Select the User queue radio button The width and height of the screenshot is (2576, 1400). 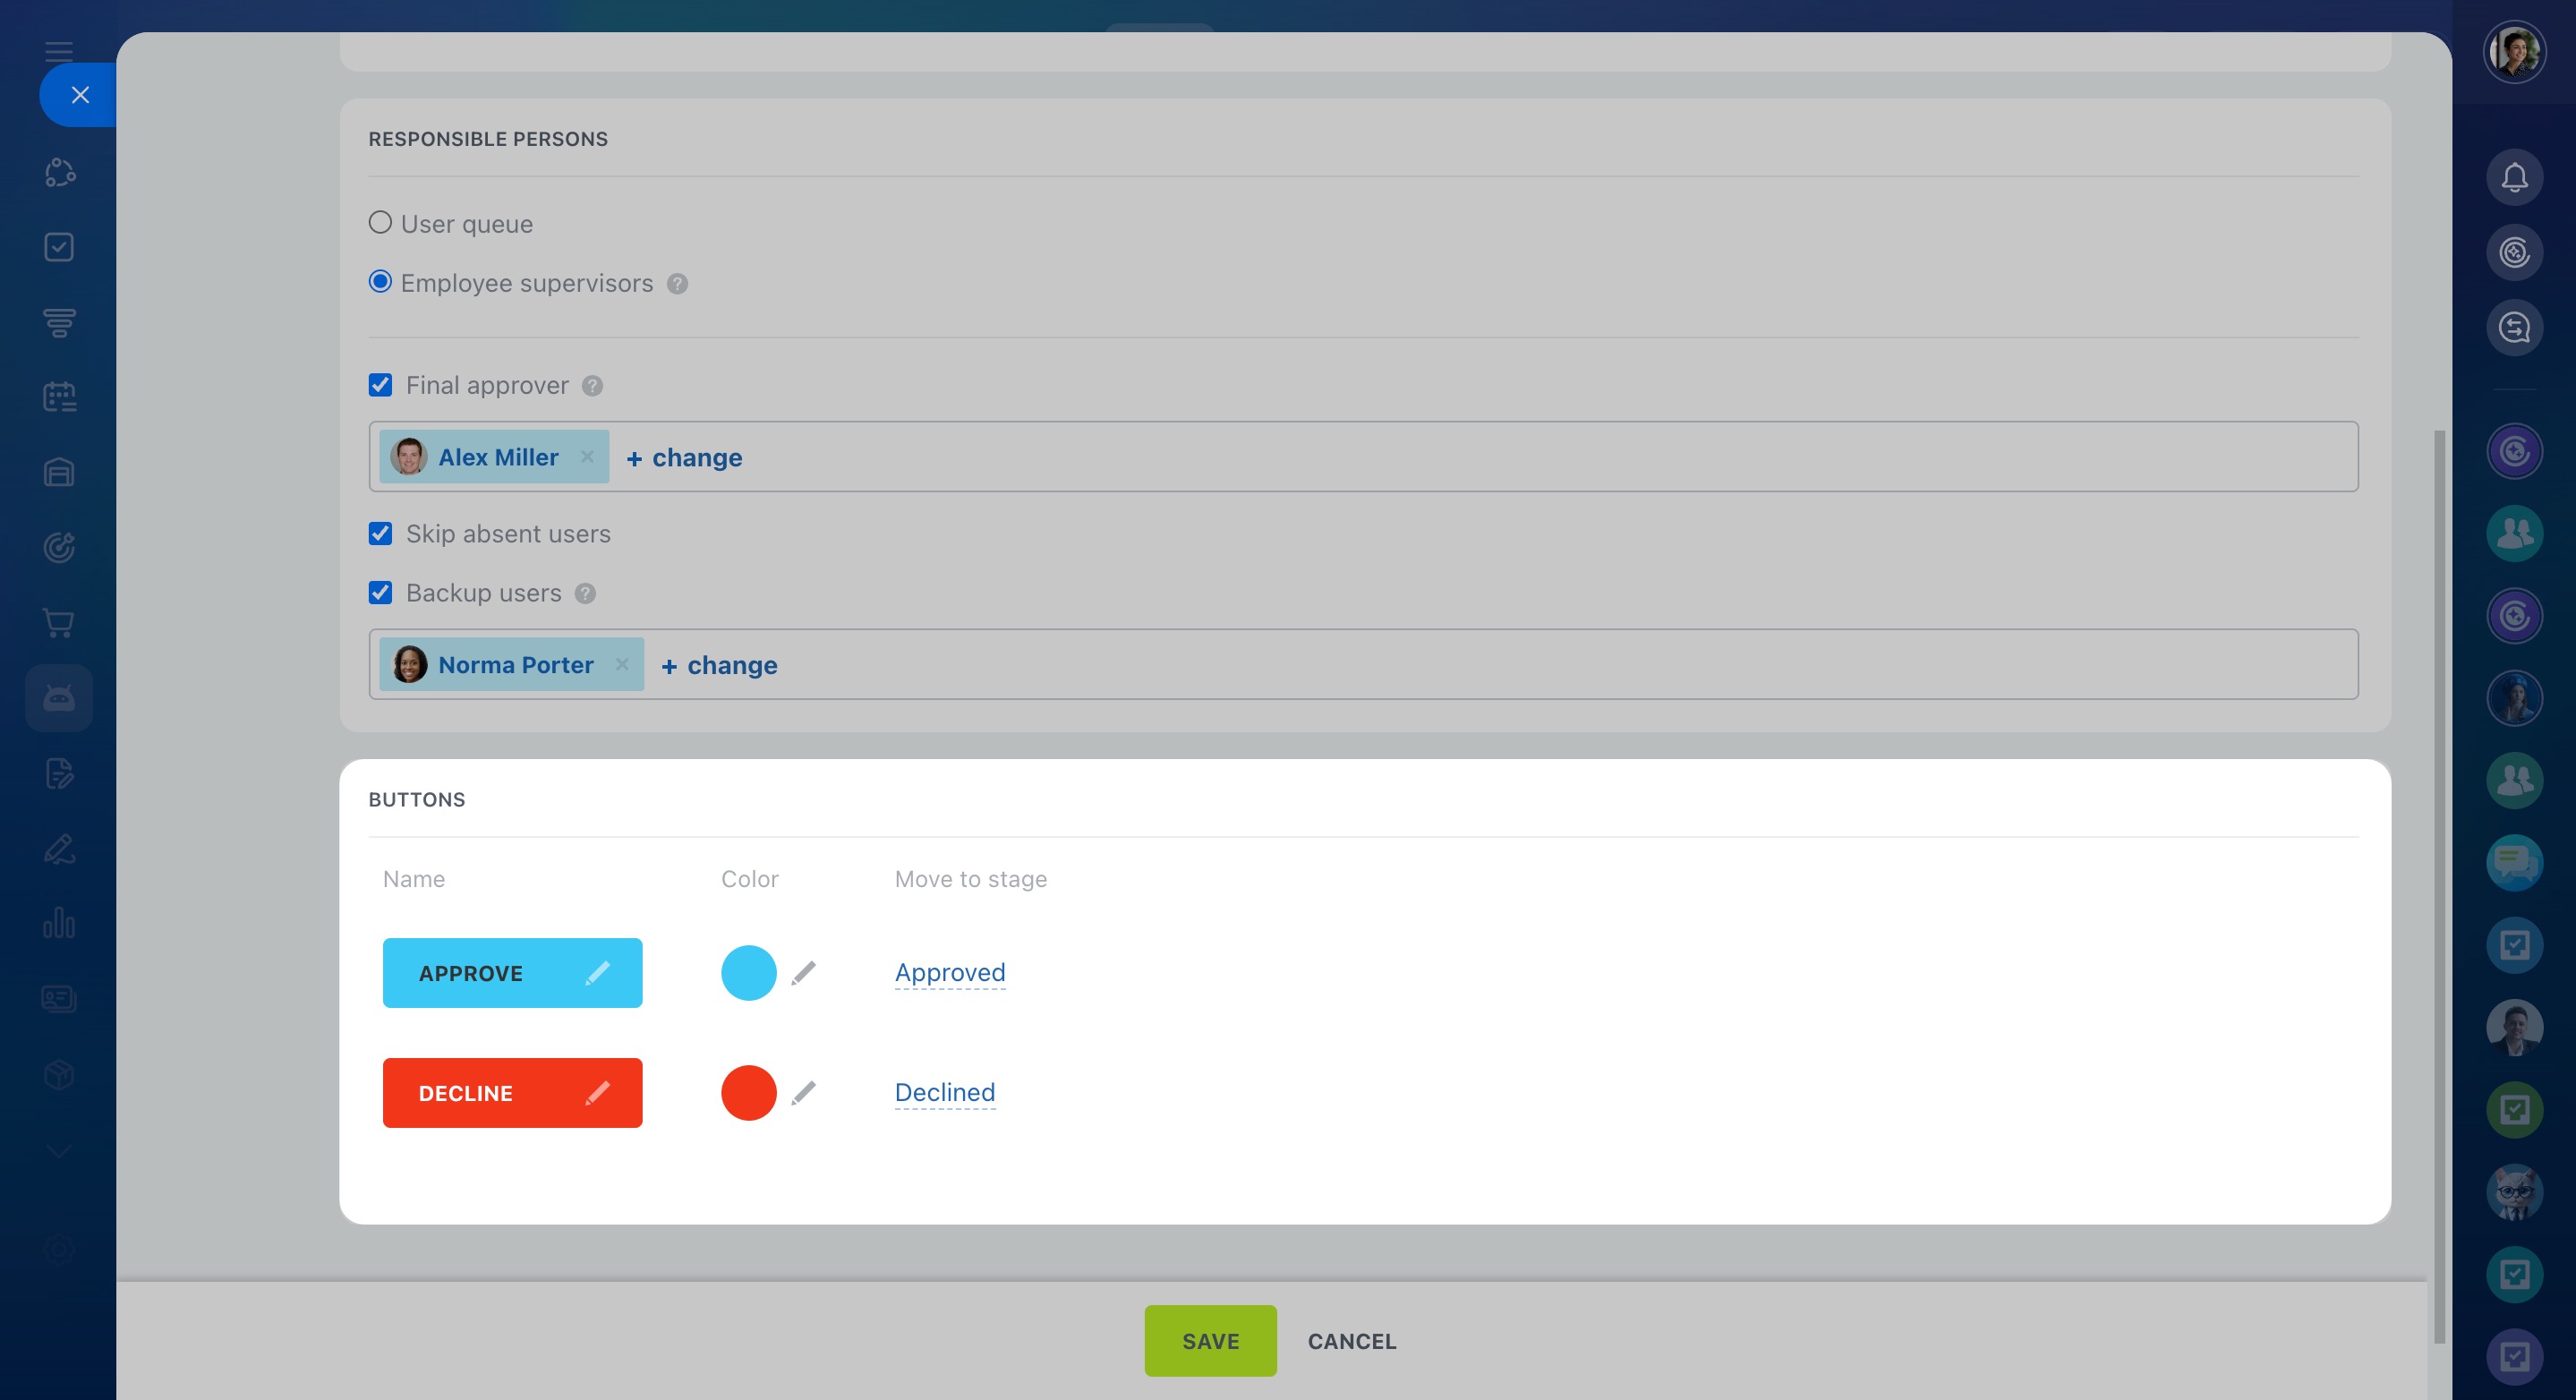click(x=380, y=223)
